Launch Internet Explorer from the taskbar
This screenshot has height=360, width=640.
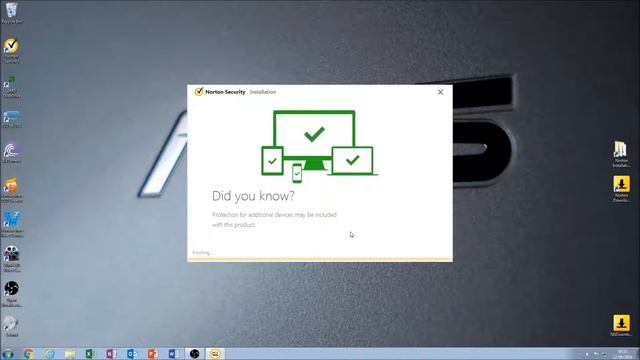tap(49, 354)
